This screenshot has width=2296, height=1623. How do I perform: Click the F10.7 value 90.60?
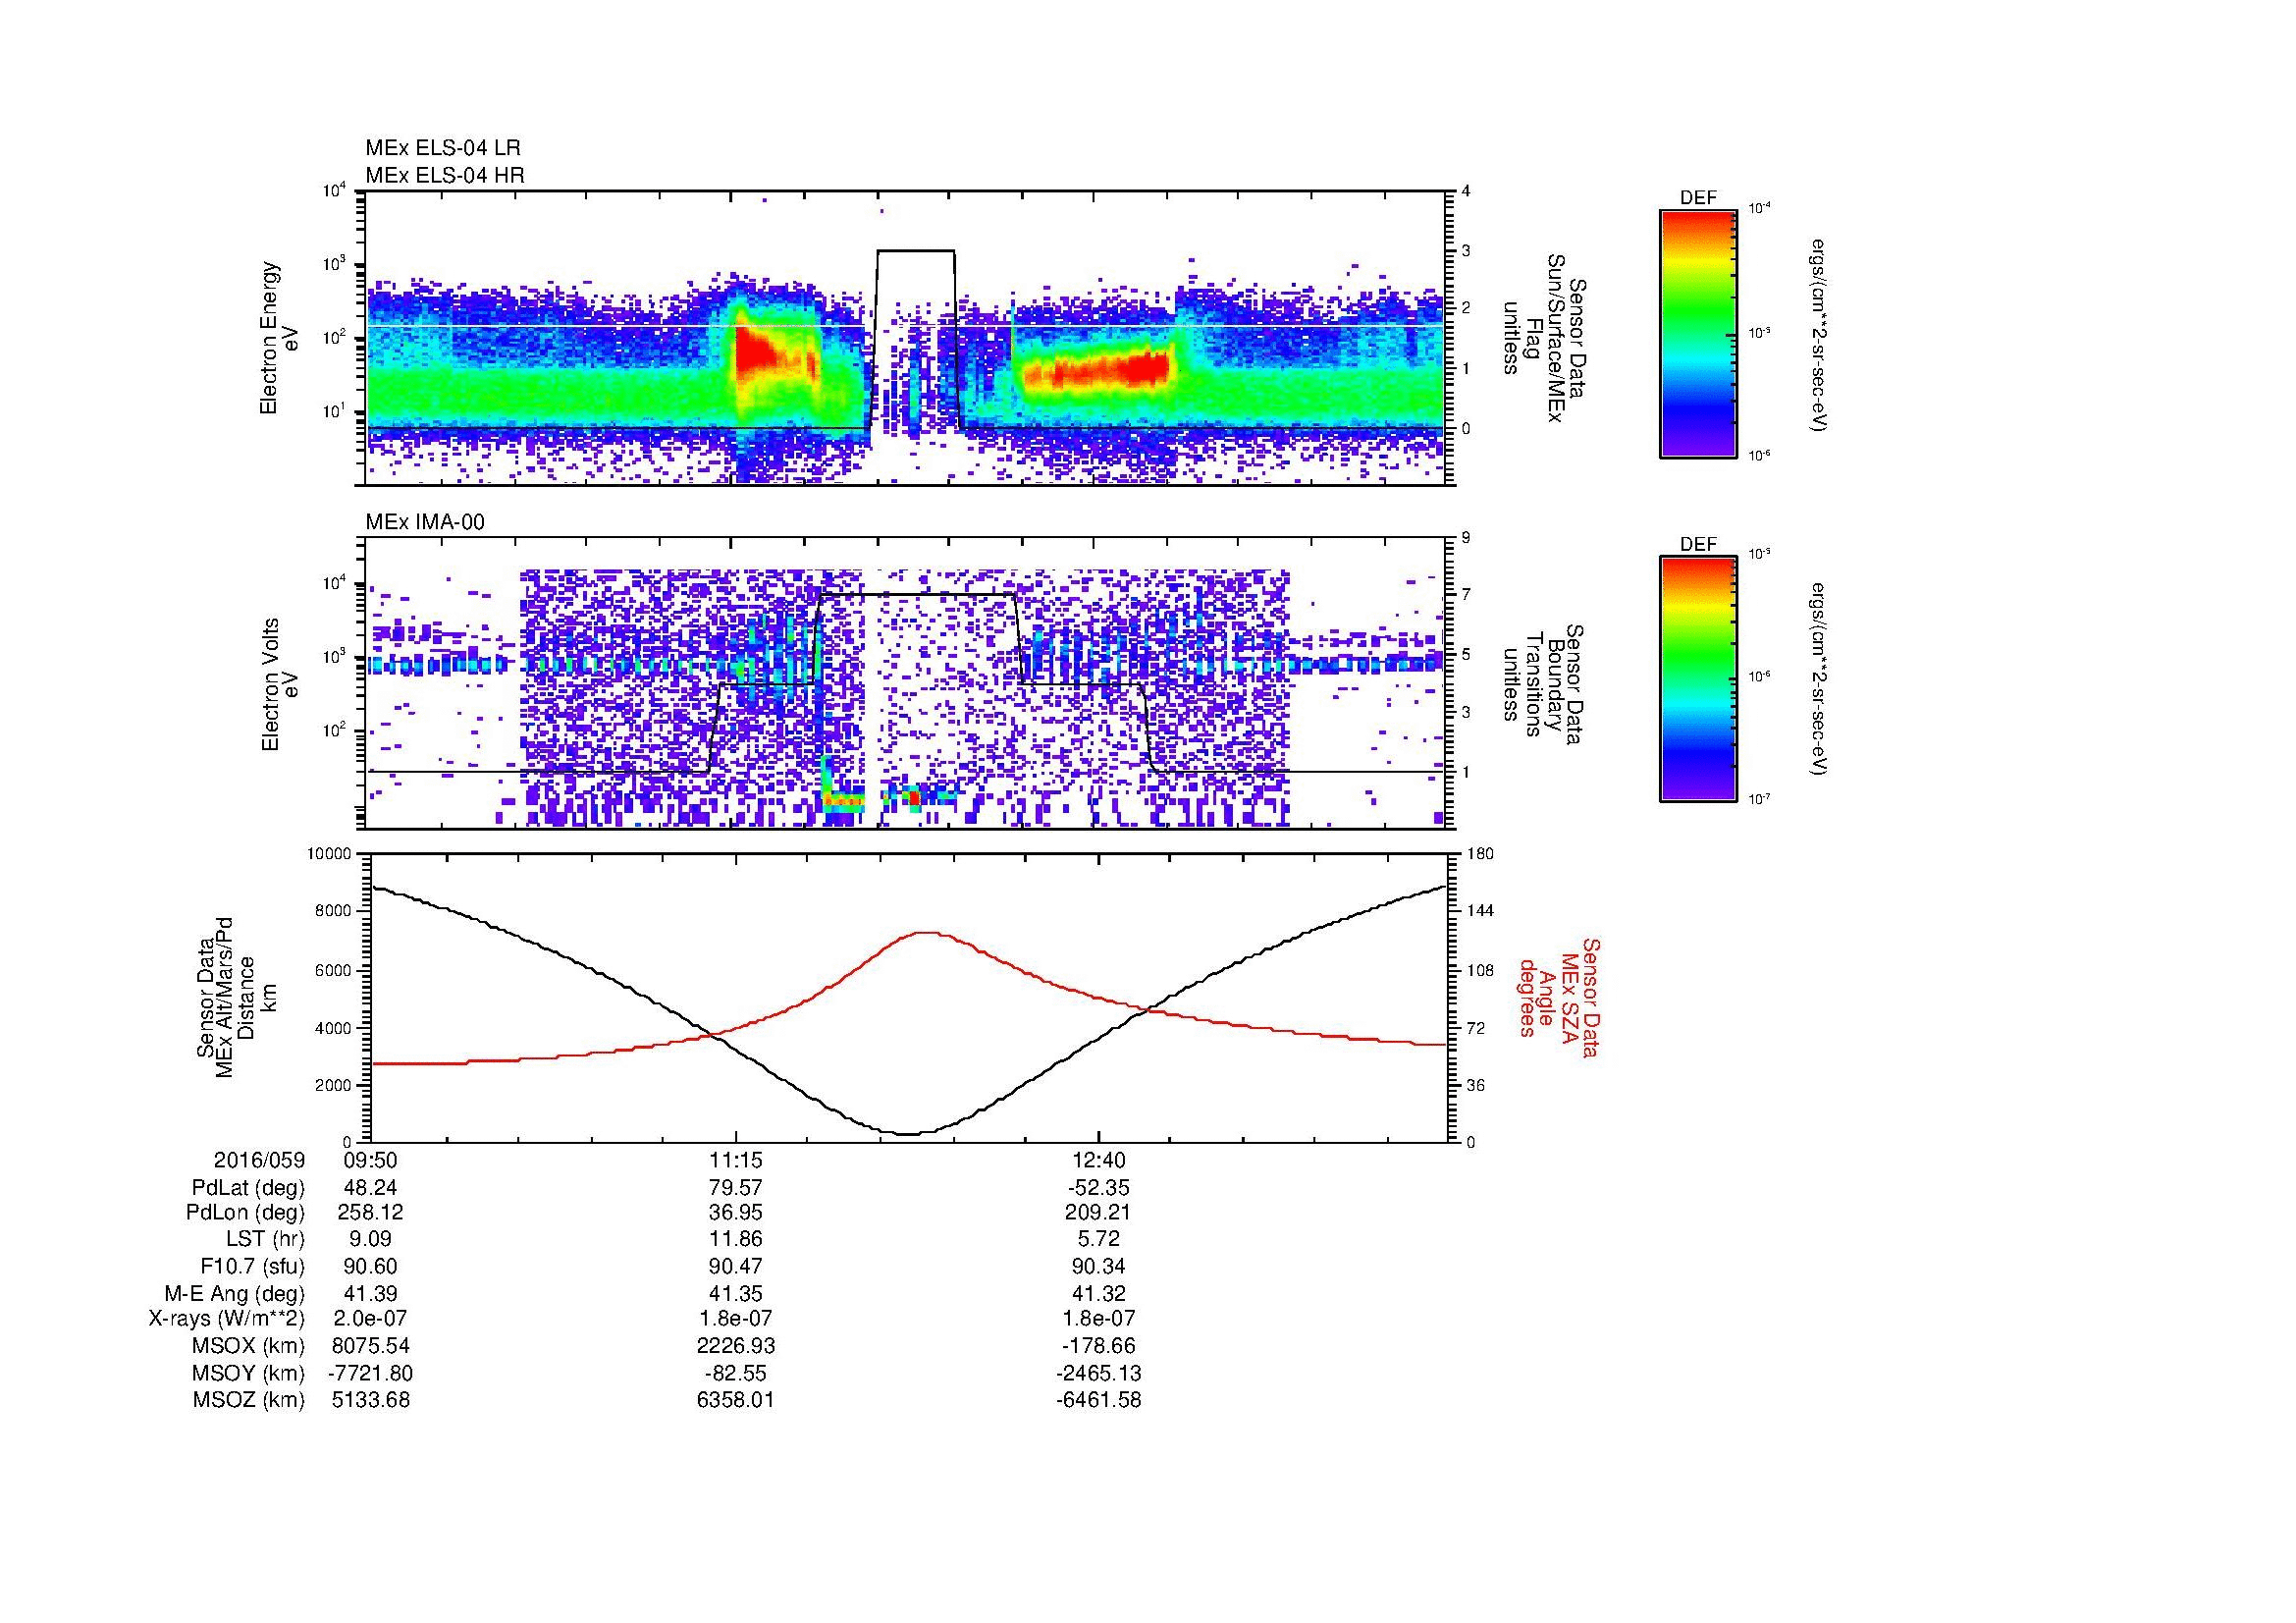[371, 1265]
